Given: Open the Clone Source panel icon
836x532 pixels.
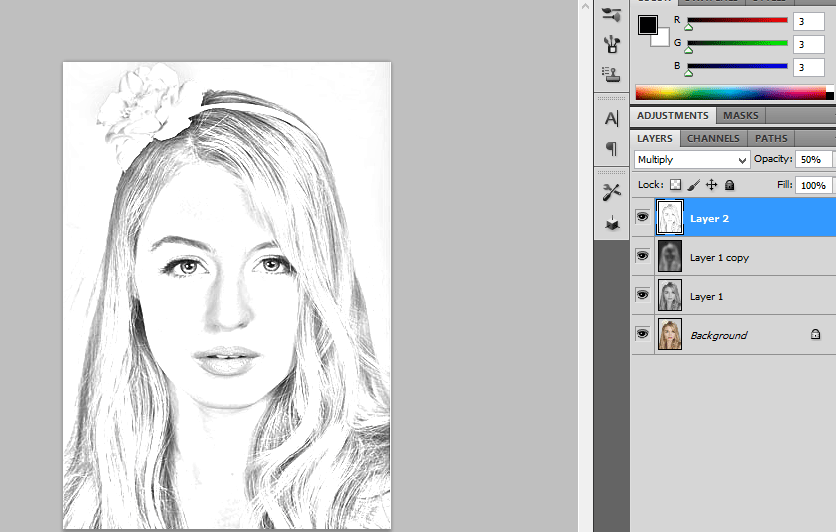Looking at the screenshot, I should coord(612,74).
